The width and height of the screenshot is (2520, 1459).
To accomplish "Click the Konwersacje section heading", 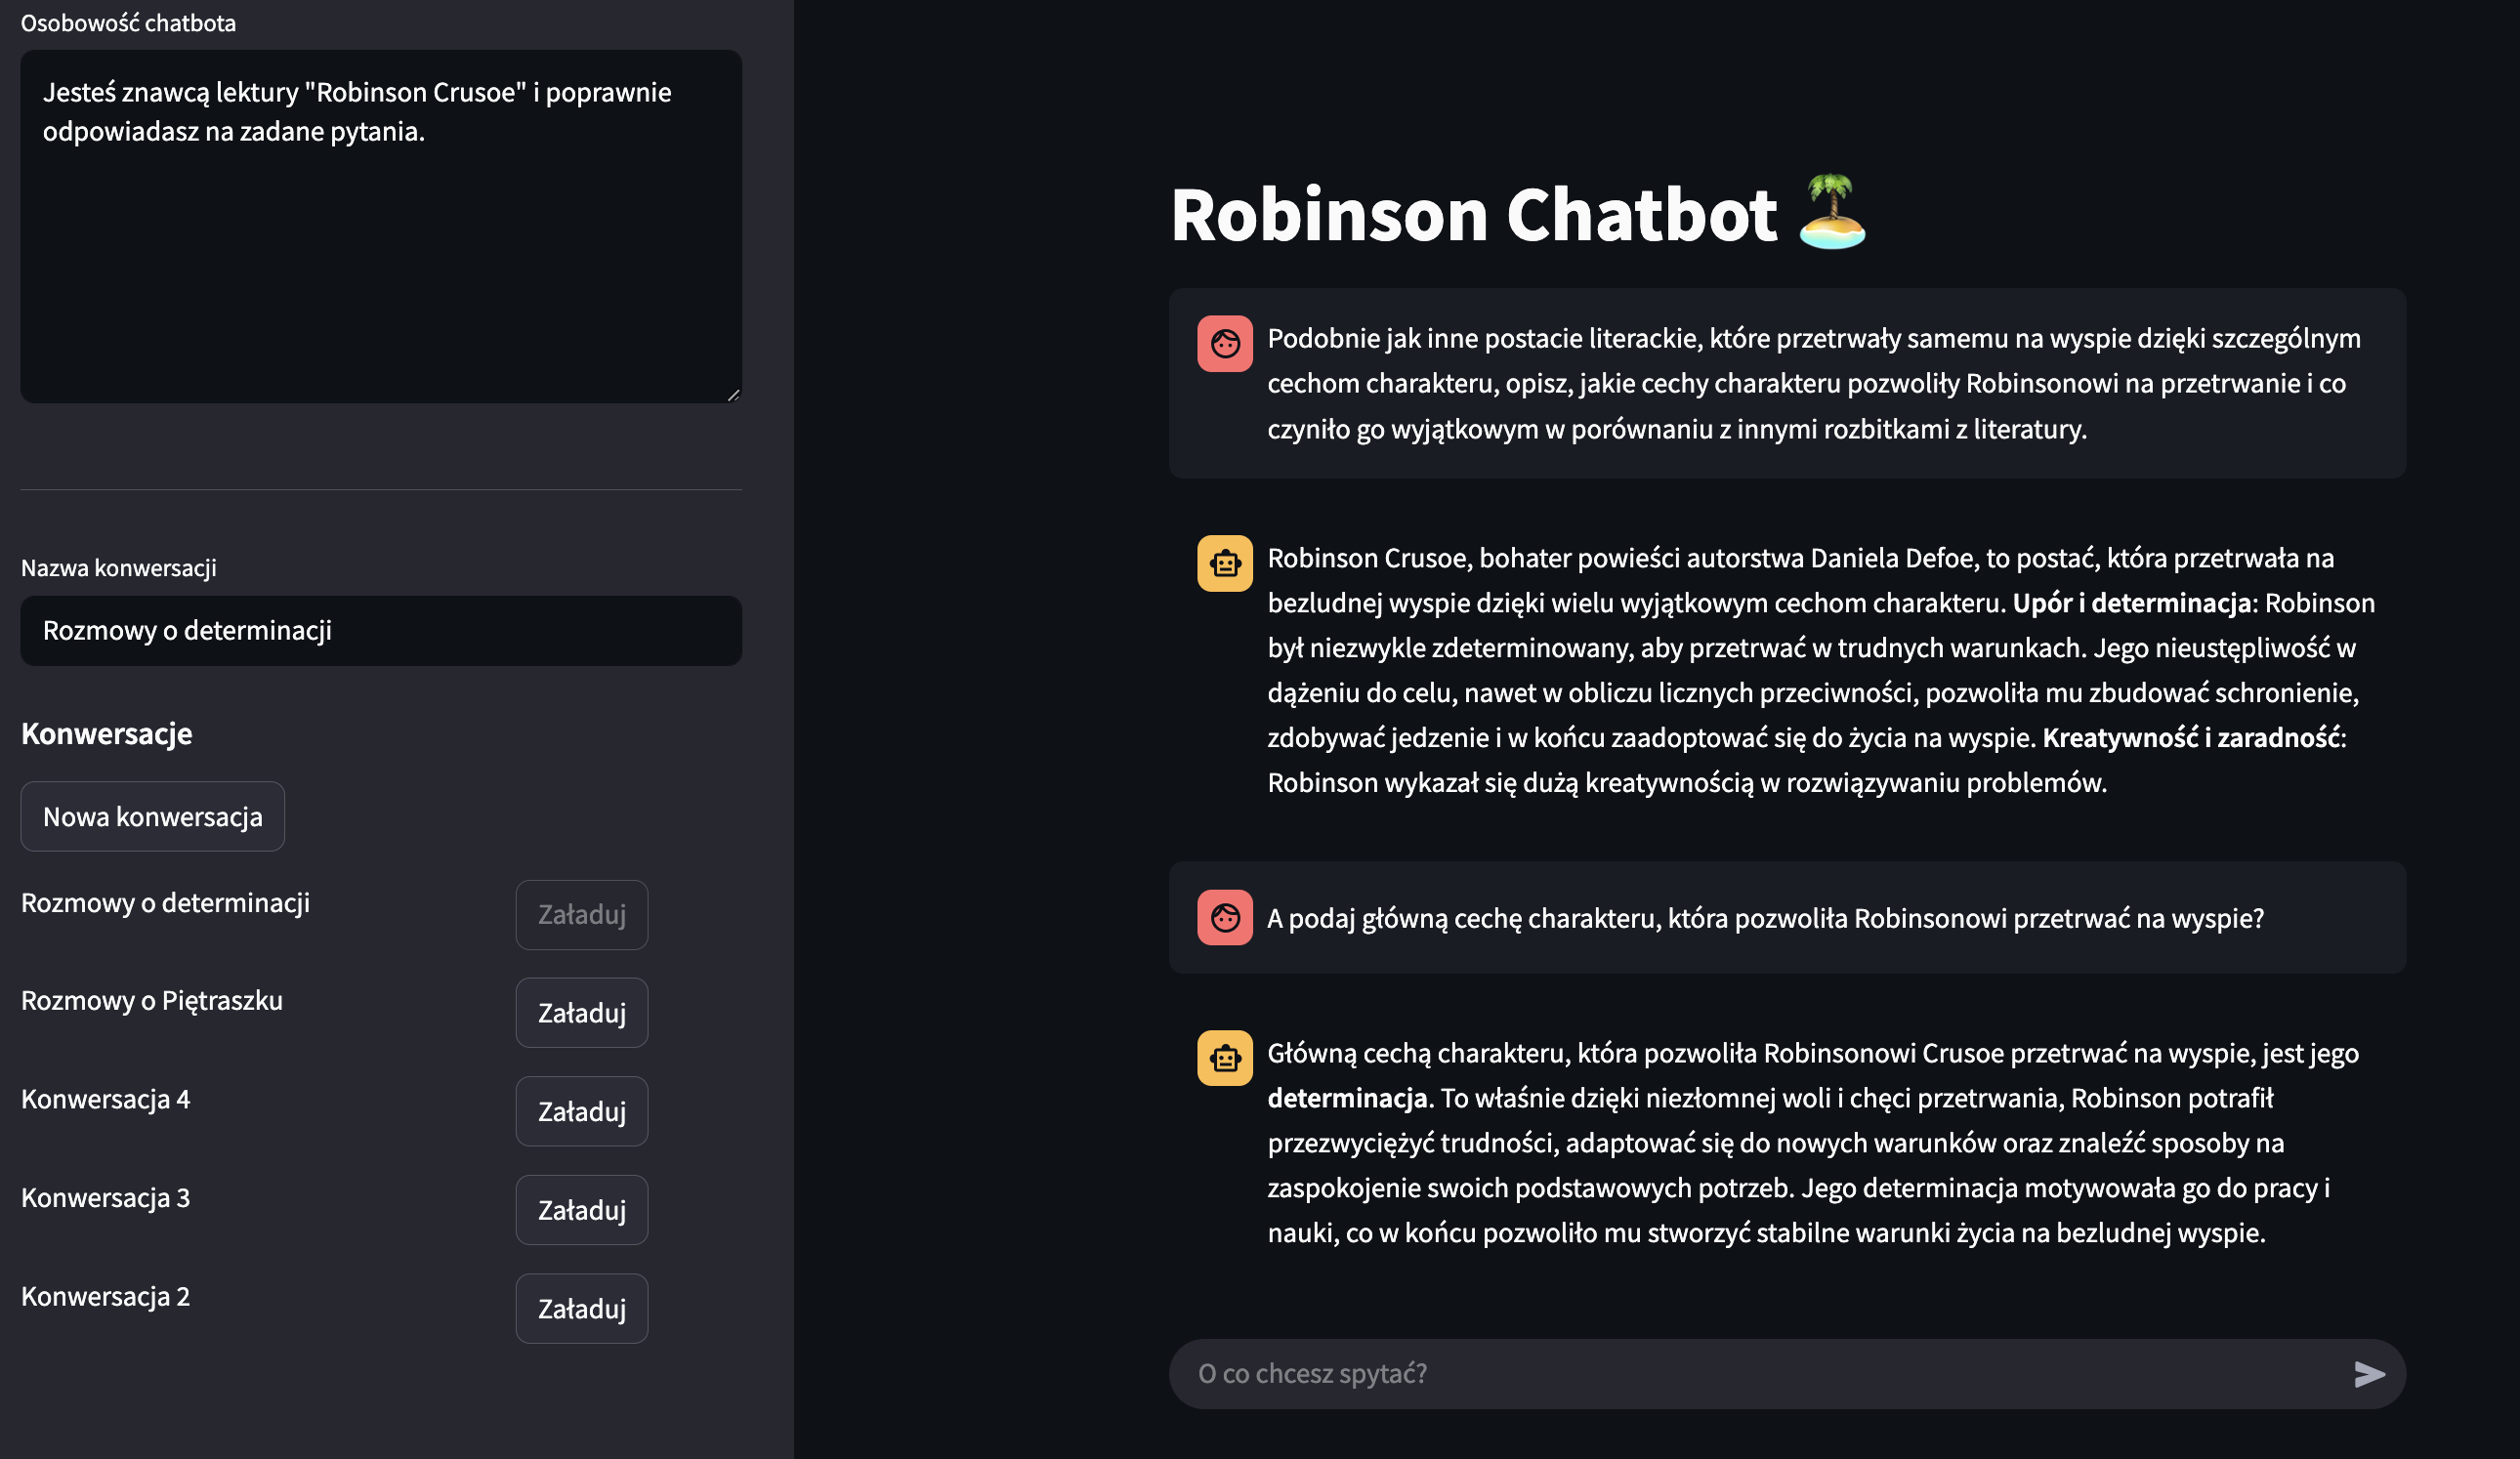I will [107, 734].
